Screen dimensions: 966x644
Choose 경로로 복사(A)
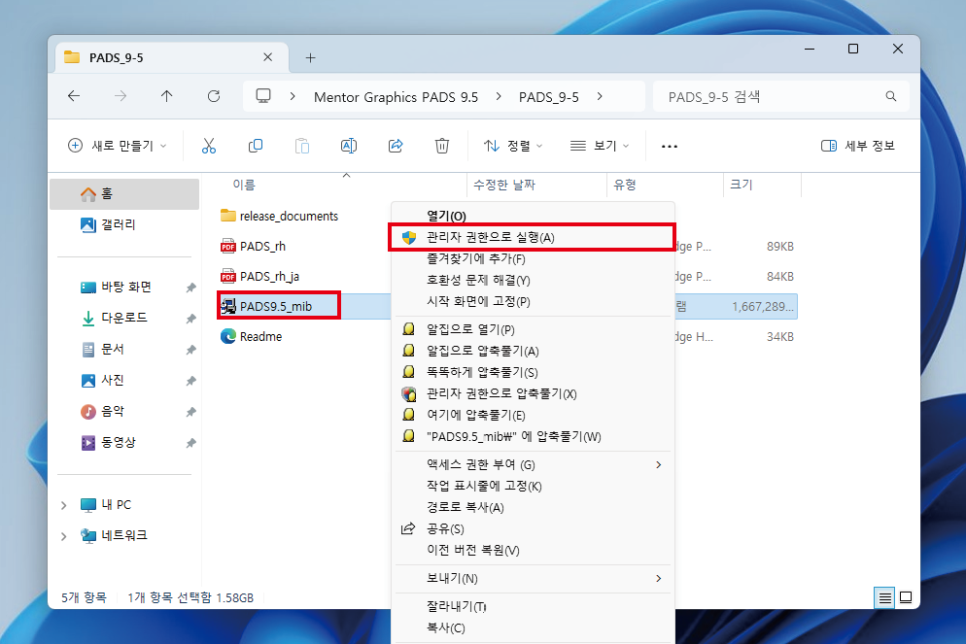tap(534, 508)
